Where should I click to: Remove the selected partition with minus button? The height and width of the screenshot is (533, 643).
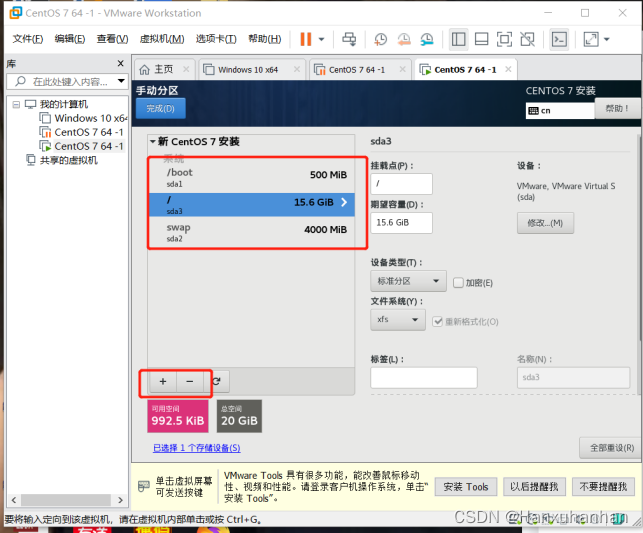(x=189, y=382)
